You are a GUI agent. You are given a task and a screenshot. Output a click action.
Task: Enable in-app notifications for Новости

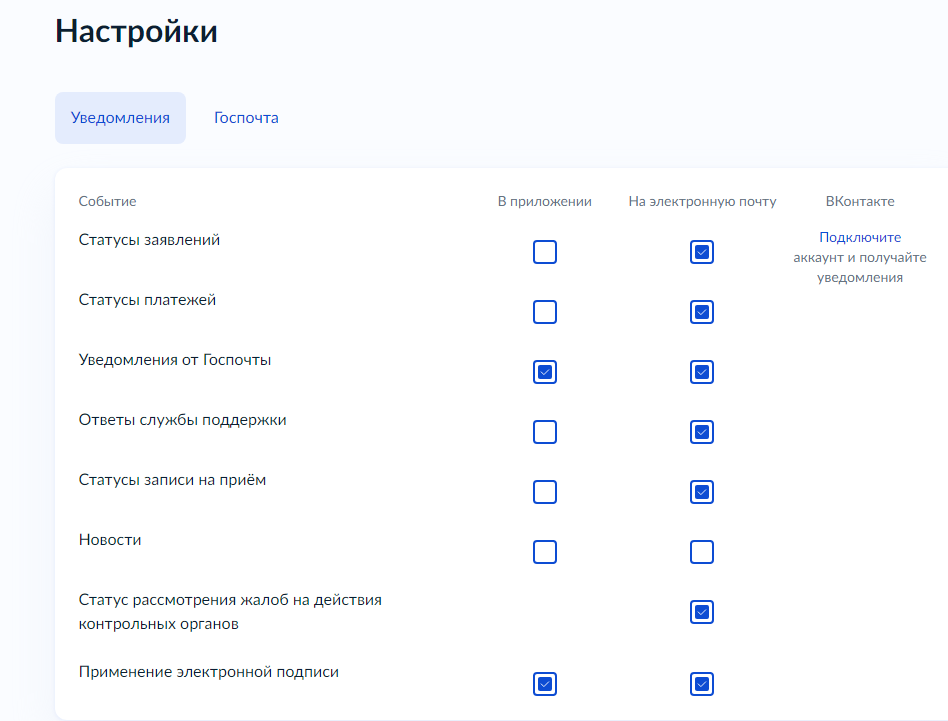(545, 552)
